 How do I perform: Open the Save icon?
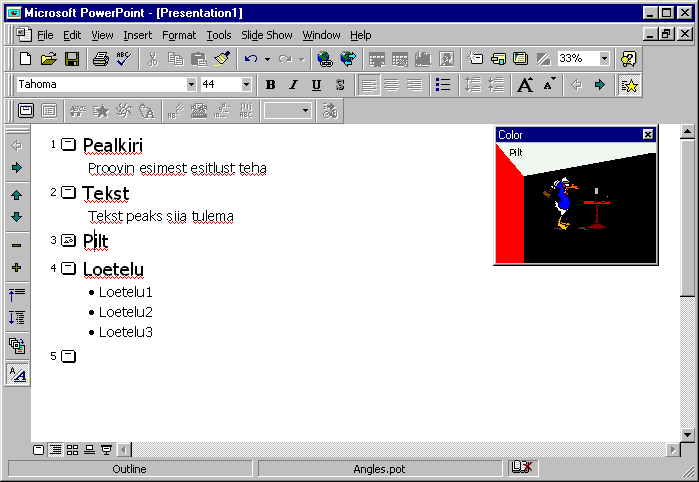pyautogui.click(x=70, y=59)
